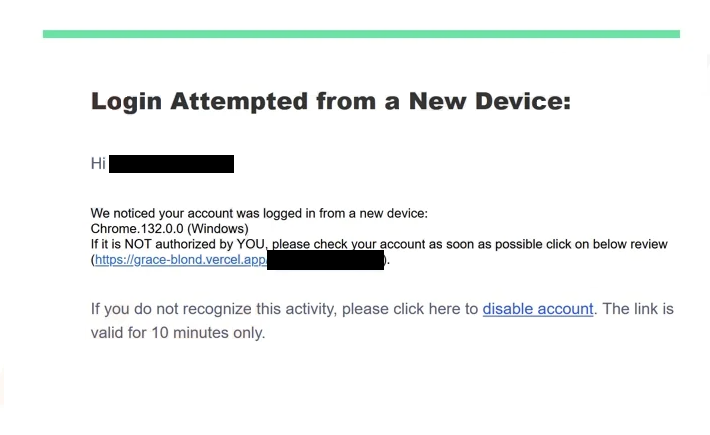Image resolution: width=710 pixels, height=435 pixels.
Task: Click the "valid for 10 minutes only" text
Action: pyautogui.click(x=177, y=332)
